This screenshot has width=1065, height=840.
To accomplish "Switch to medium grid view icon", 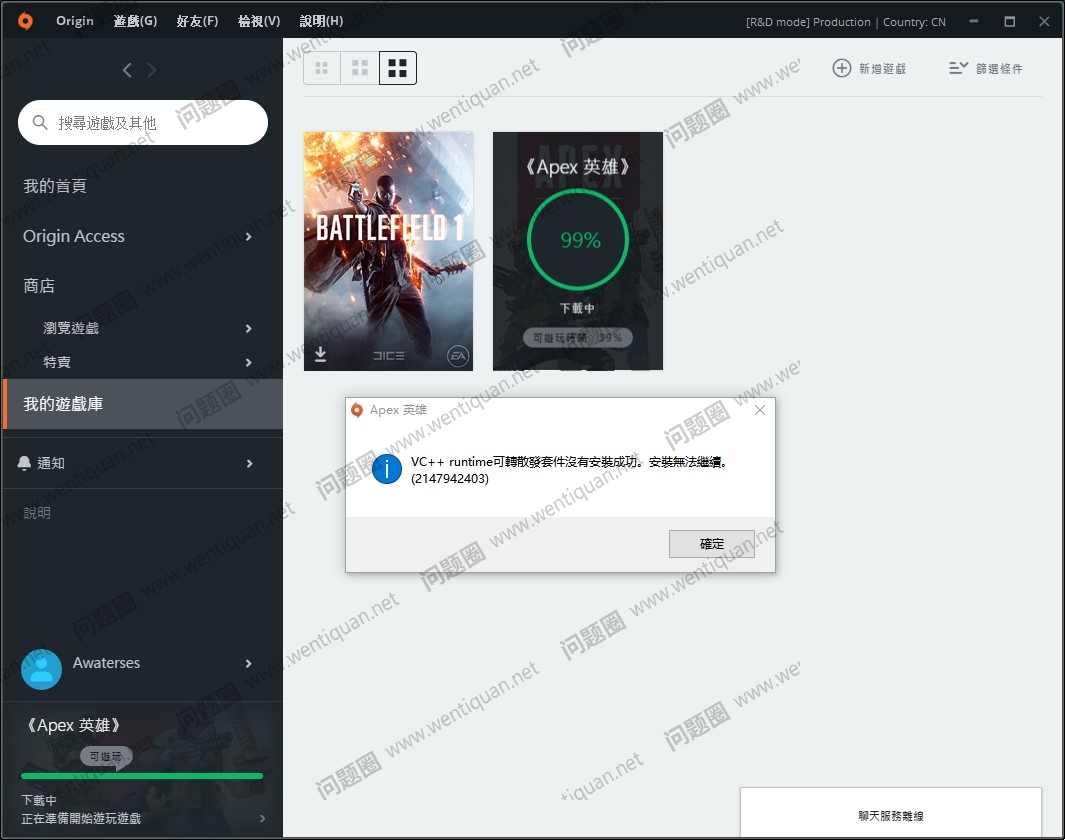I will [x=360, y=68].
